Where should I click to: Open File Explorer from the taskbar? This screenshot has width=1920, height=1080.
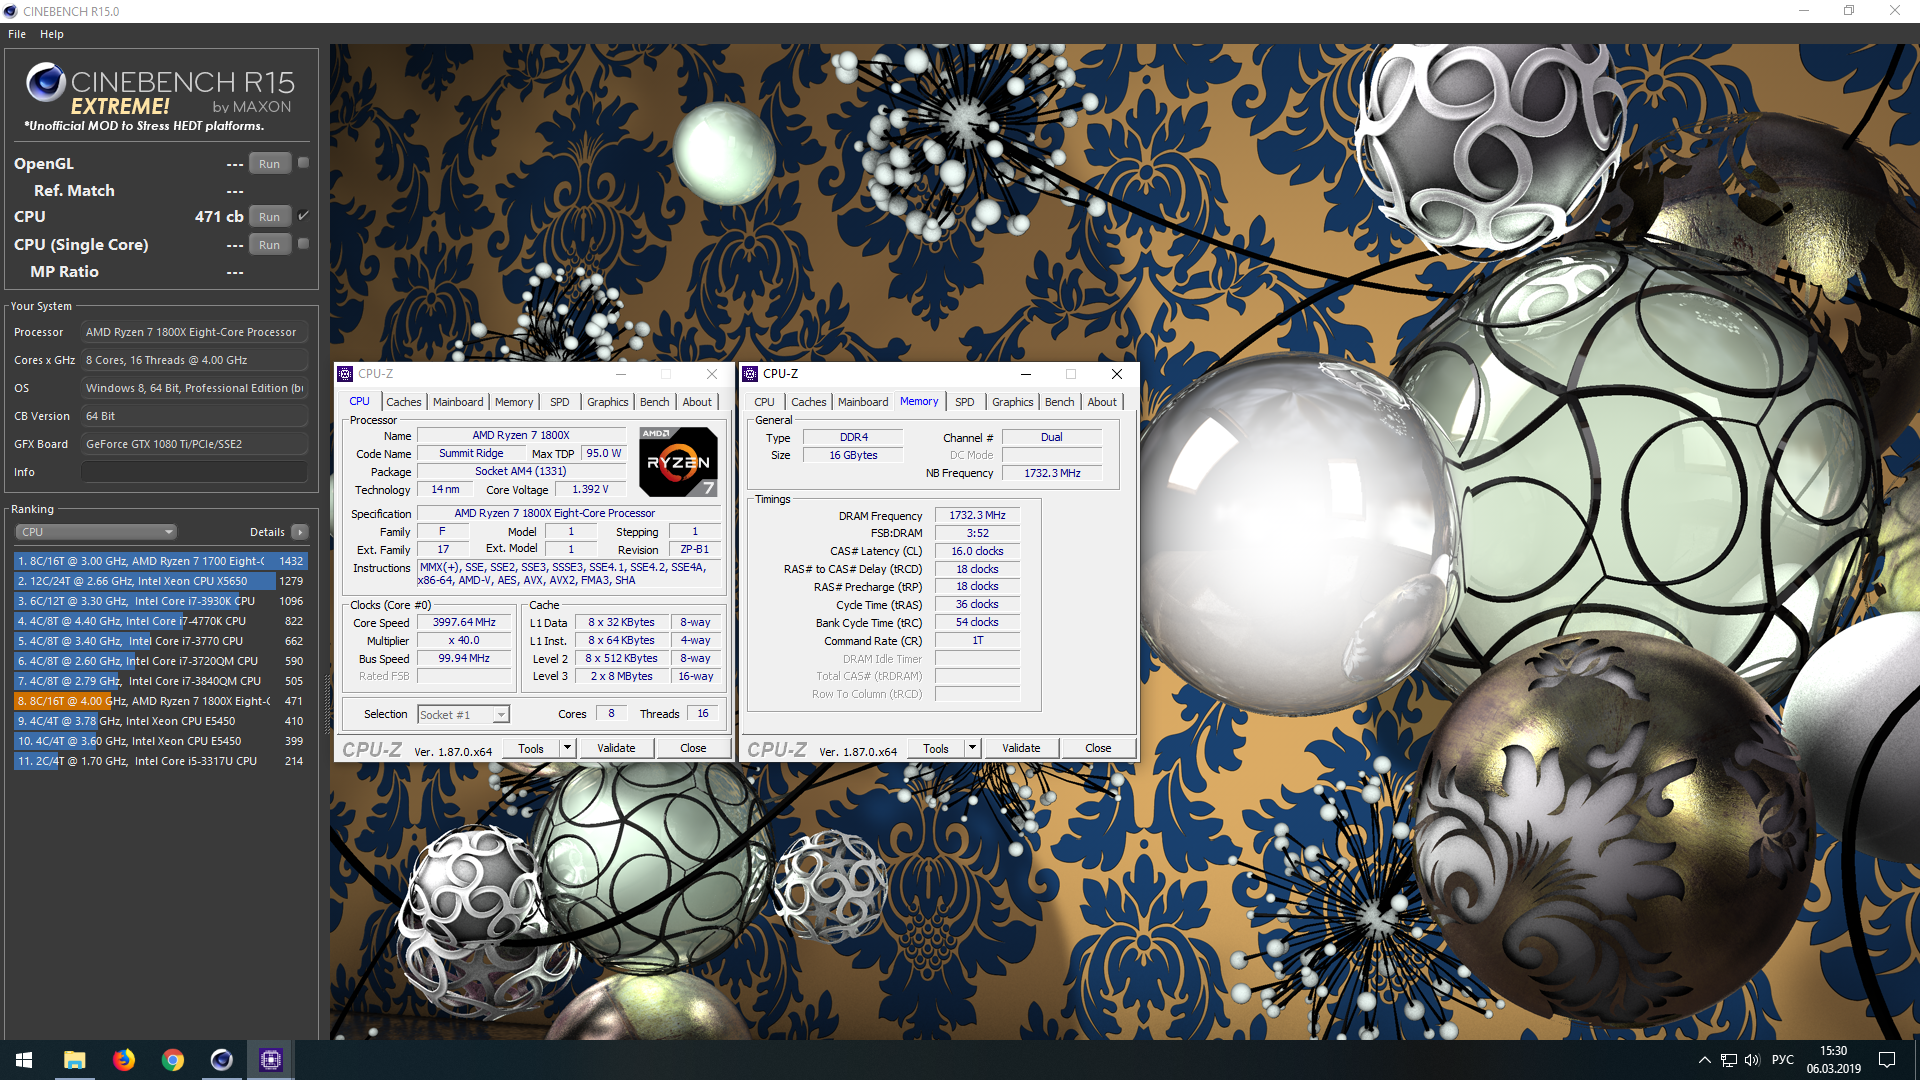coord(74,1060)
